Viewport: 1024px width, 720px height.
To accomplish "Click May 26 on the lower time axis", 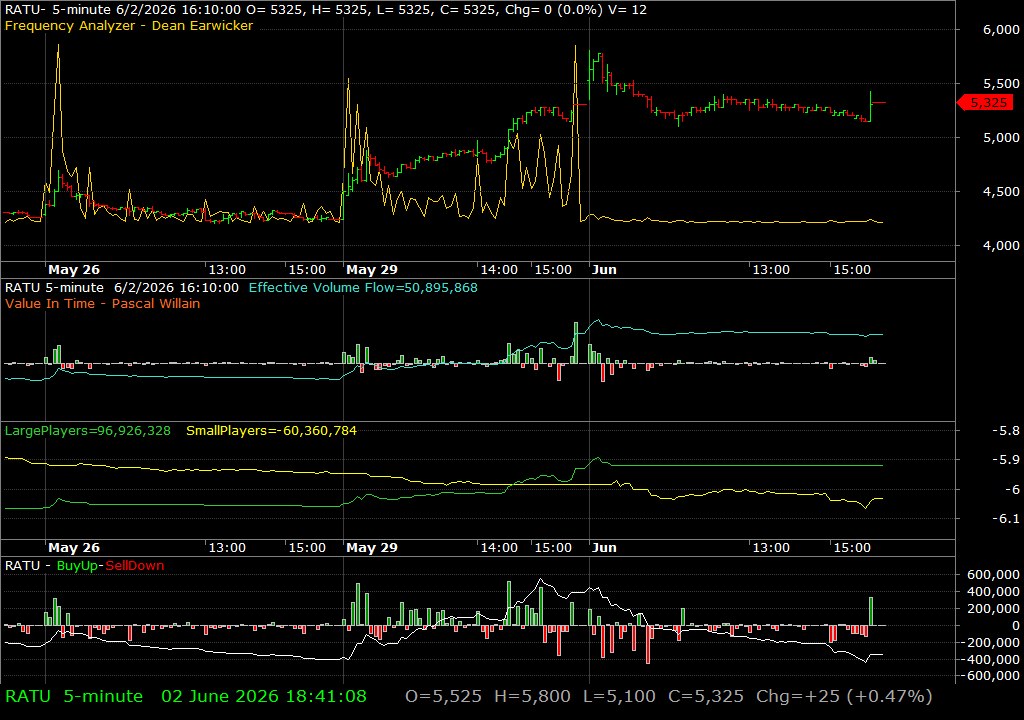I will tap(74, 548).
